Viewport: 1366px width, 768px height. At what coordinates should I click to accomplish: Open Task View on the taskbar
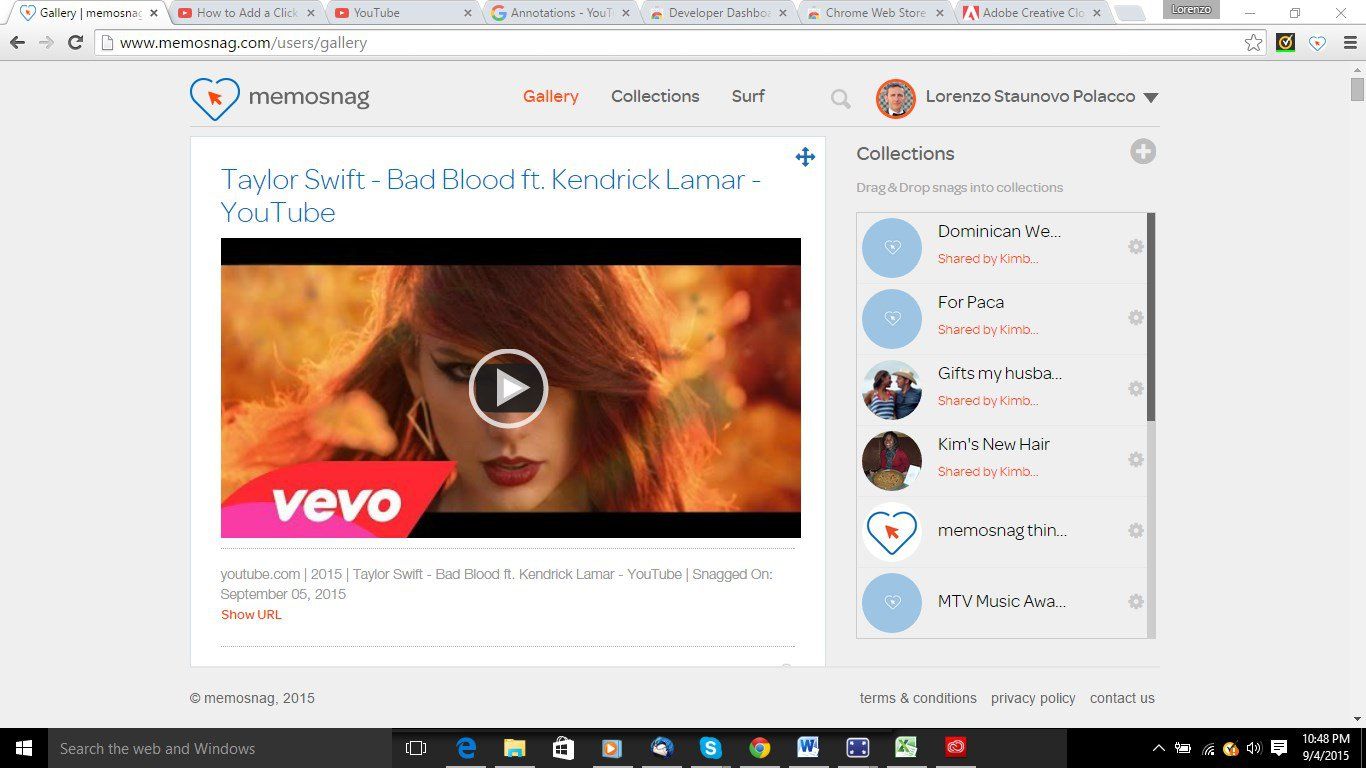pos(416,748)
